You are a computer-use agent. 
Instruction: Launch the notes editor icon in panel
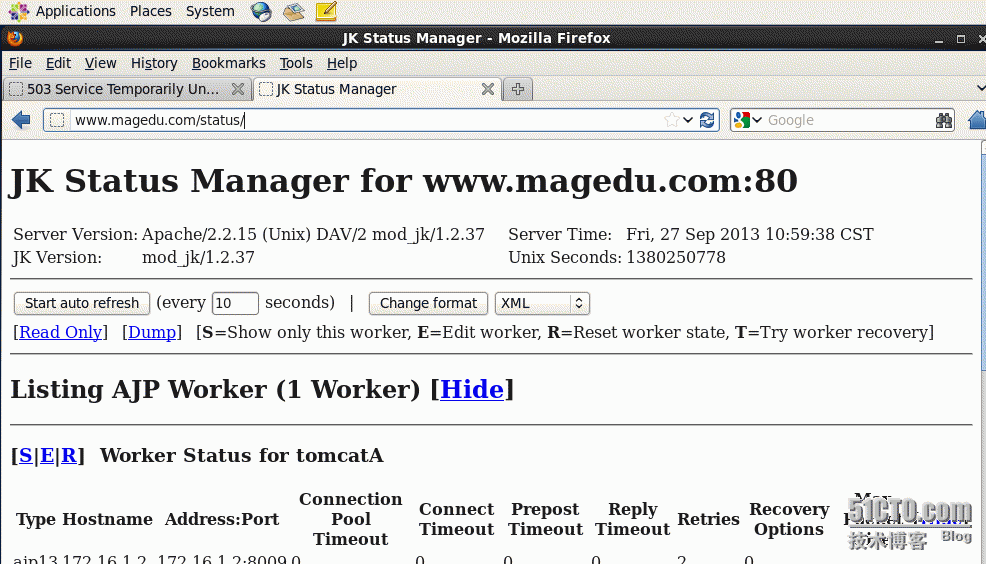click(326, 11)
